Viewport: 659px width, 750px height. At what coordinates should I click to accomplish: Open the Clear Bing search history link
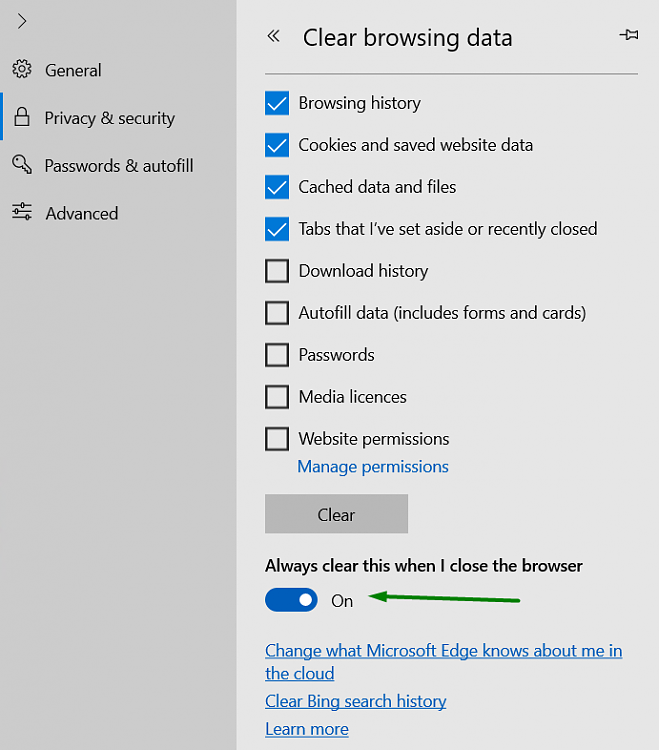tap(355, 701)
